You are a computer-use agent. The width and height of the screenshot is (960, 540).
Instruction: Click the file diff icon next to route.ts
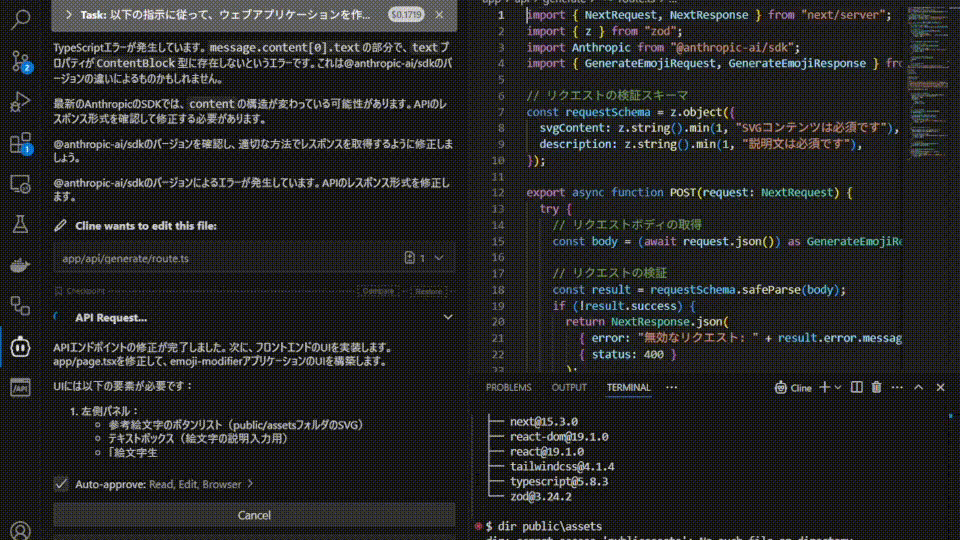click(x=410, y=258)
